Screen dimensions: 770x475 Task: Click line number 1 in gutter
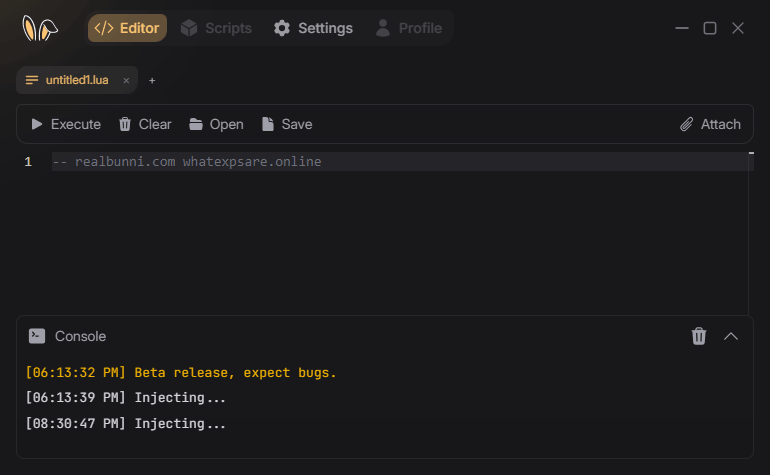point(28,162)
